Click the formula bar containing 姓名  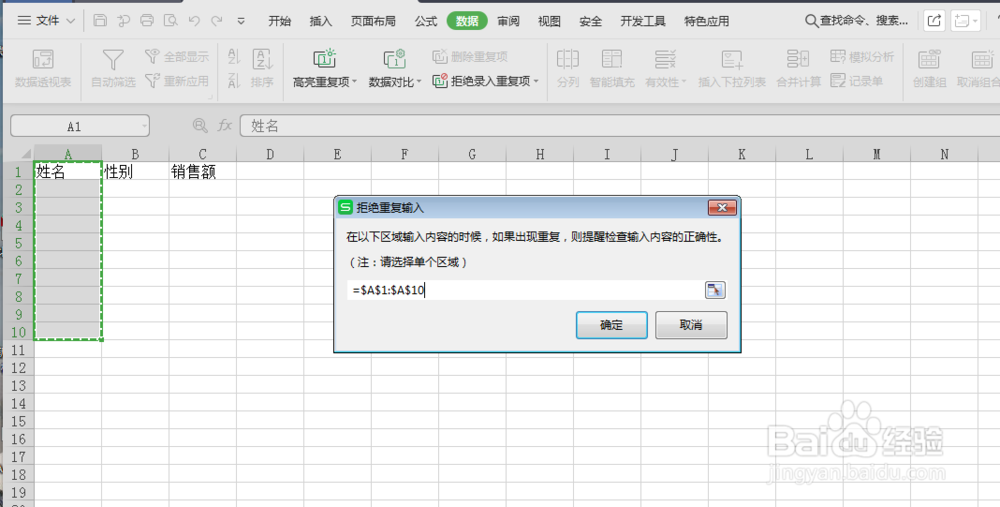click(619, 126)
